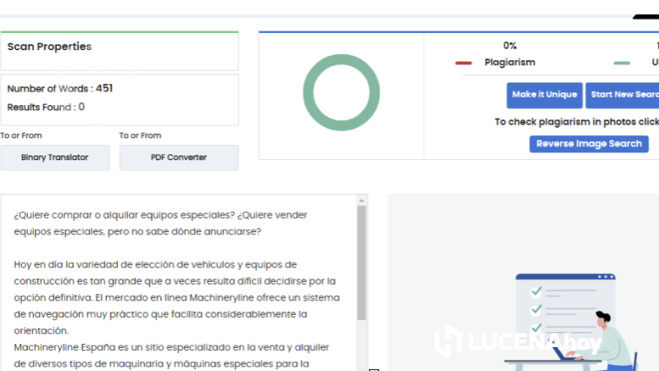659x371 pixels.
Task: Click the first checkmark in the illustration
Action: pyautogui.click(x=536, y=291)
